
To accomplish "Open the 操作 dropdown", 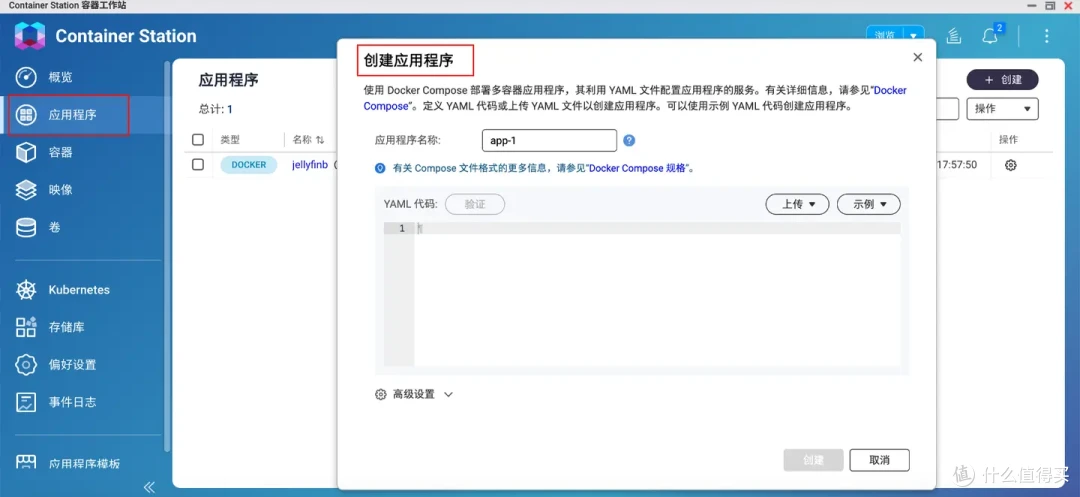I will [1002, 109].
